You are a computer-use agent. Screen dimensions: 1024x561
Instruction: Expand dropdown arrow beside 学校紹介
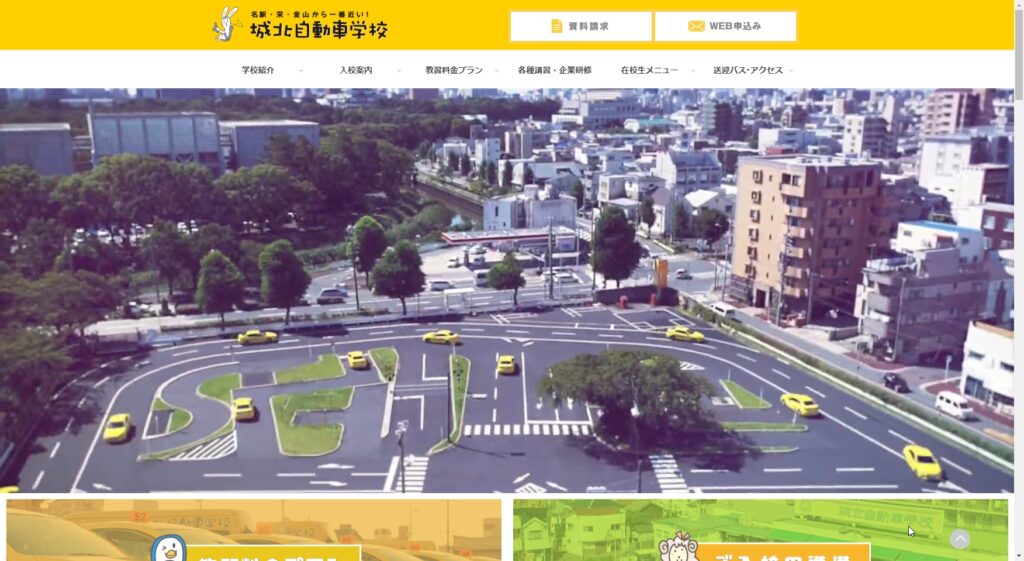pos(301,71)
